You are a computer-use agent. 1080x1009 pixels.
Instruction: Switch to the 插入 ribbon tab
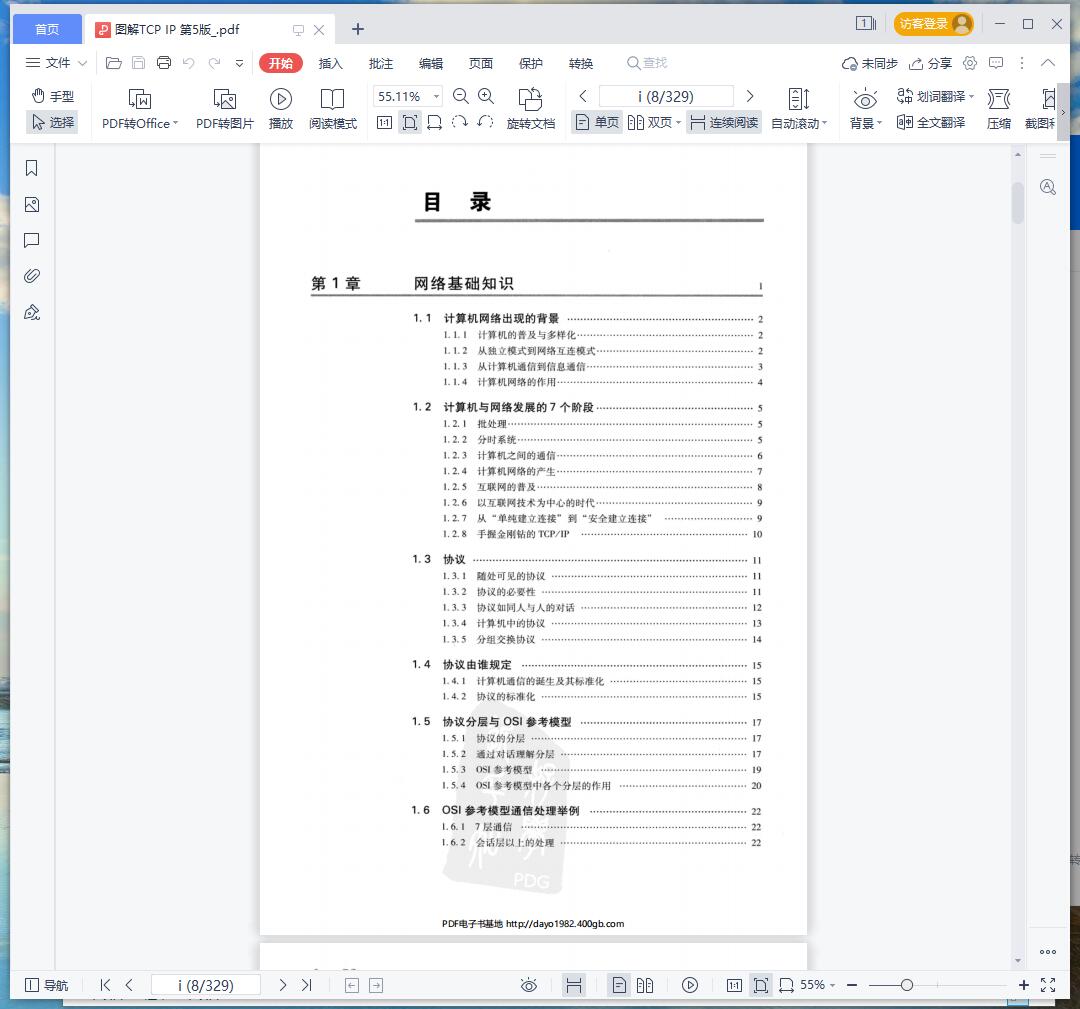pyautogui.click(x=331, y=63)
